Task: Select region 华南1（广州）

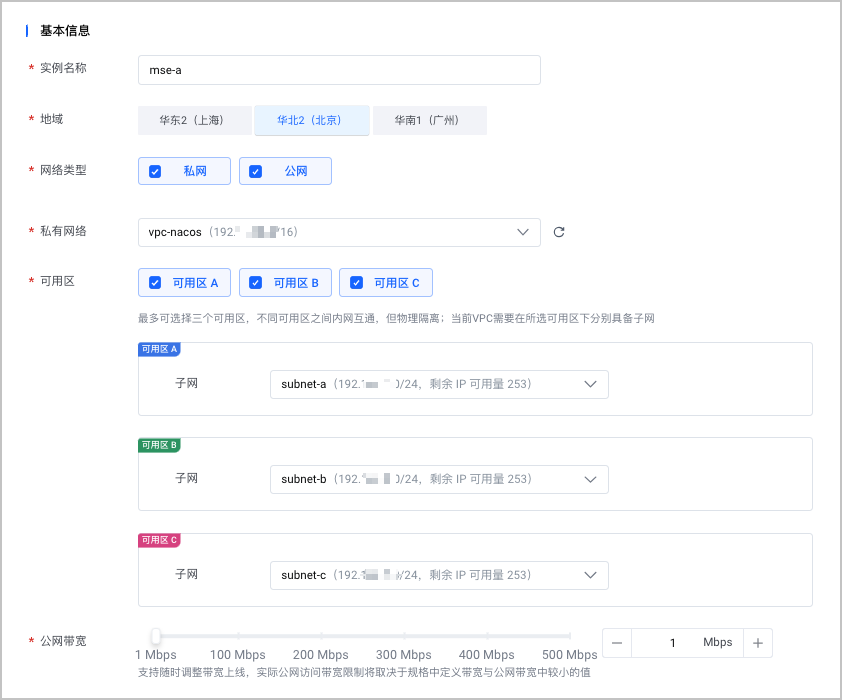Action: pos(430,120)
